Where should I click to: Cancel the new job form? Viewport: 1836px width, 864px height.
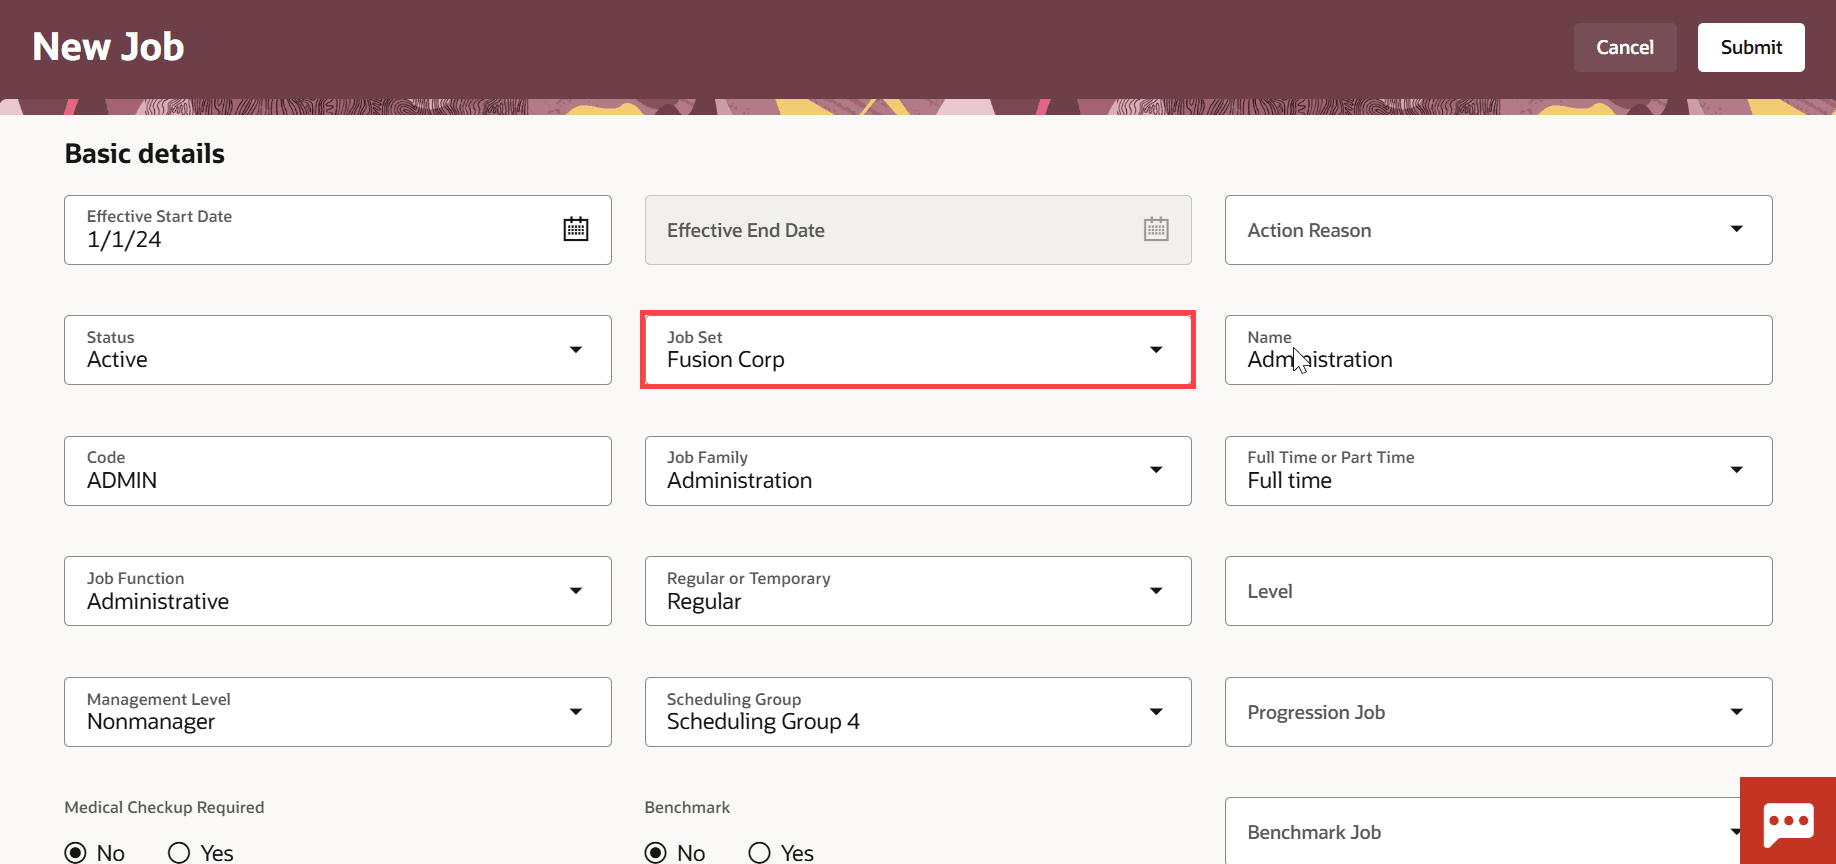(x=1625, y=47)
